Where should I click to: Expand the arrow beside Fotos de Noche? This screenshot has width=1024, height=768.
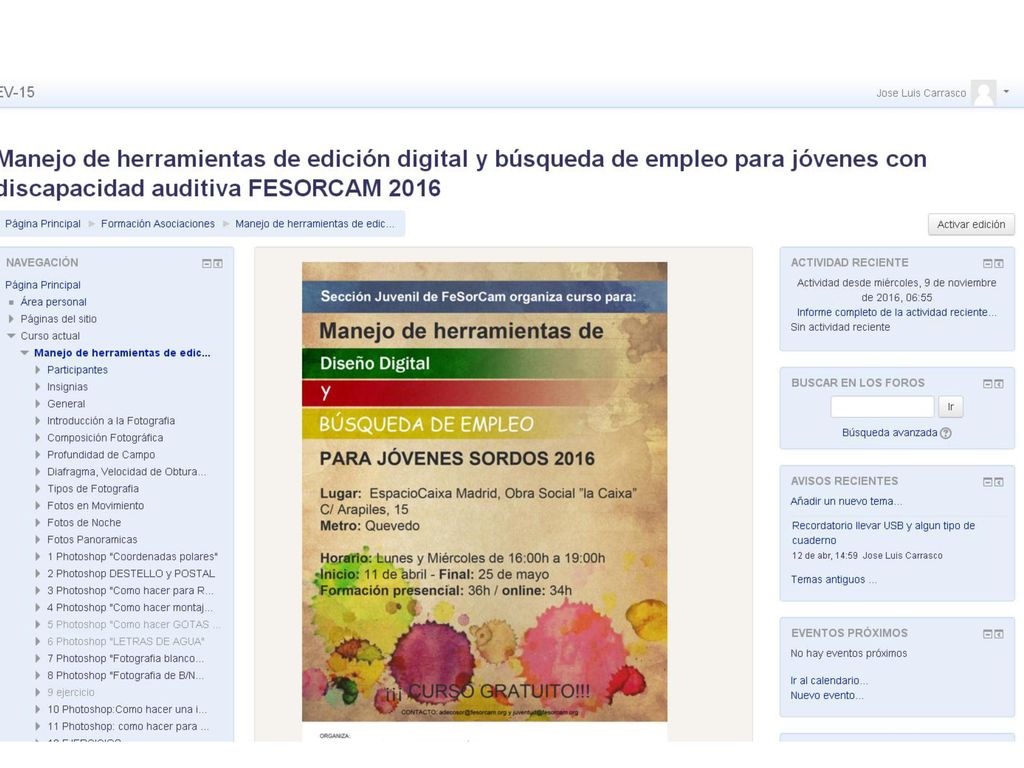coord(38,522)
